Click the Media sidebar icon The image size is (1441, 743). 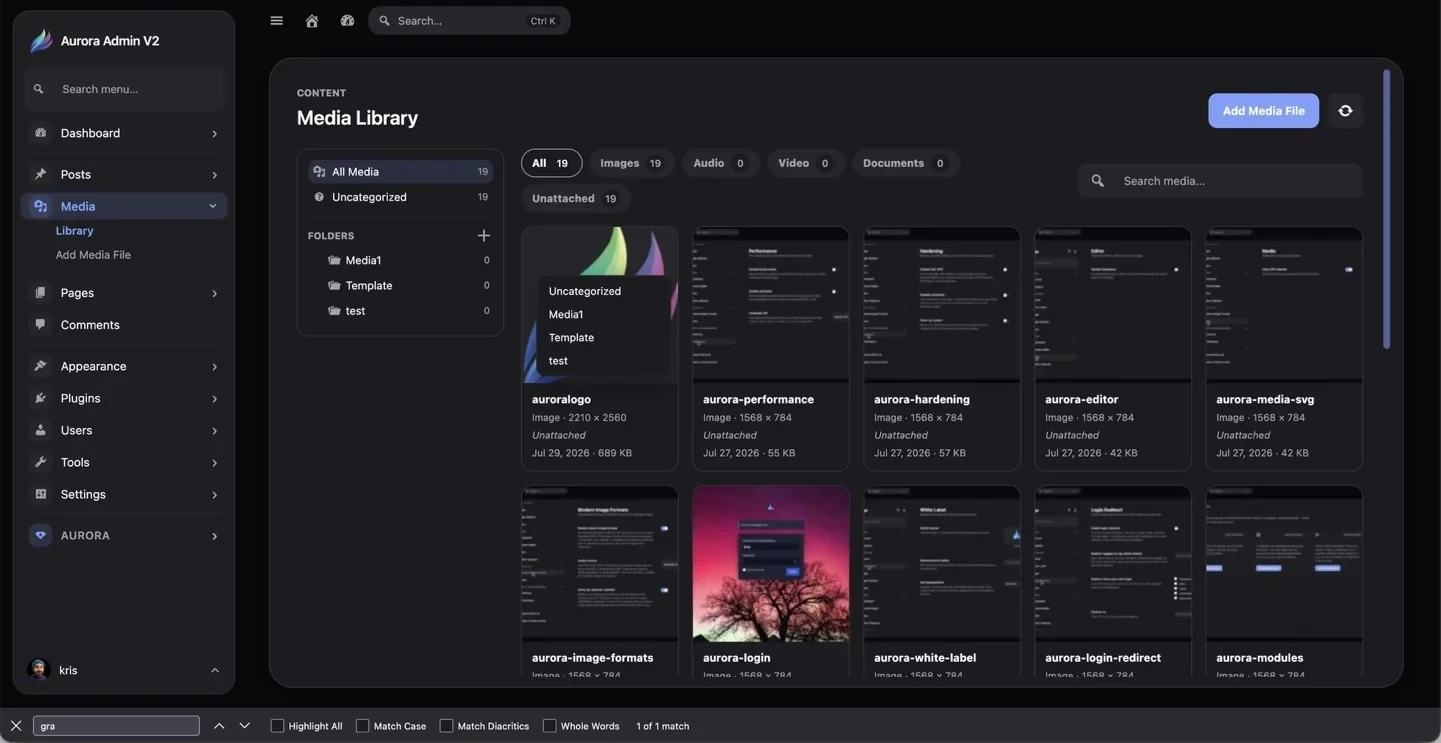pos(41,206)
